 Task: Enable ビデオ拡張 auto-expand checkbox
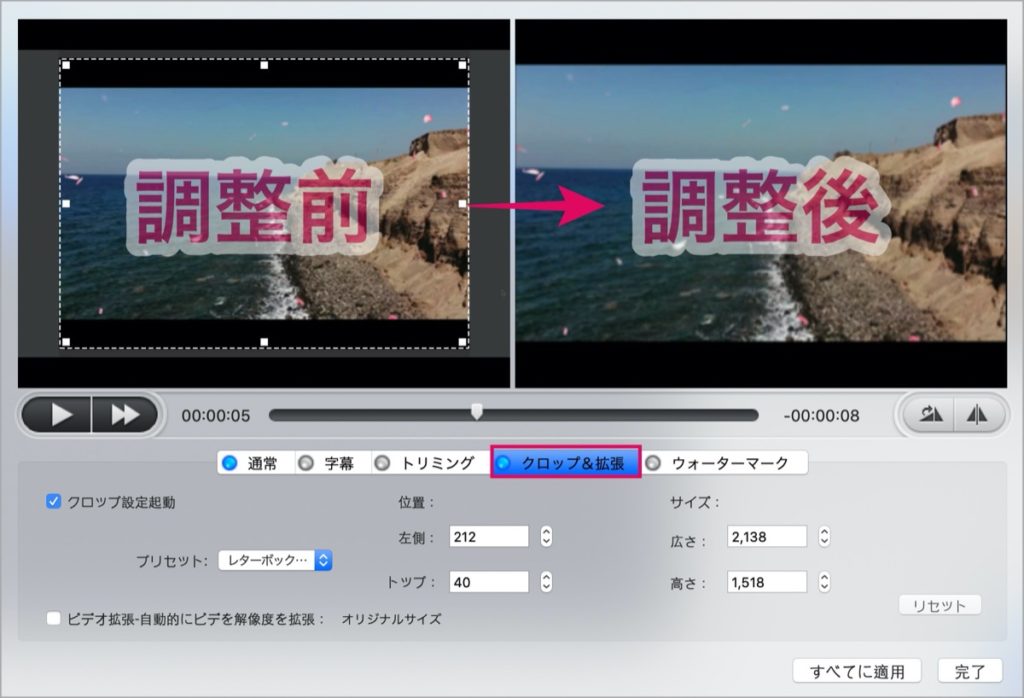54,618
